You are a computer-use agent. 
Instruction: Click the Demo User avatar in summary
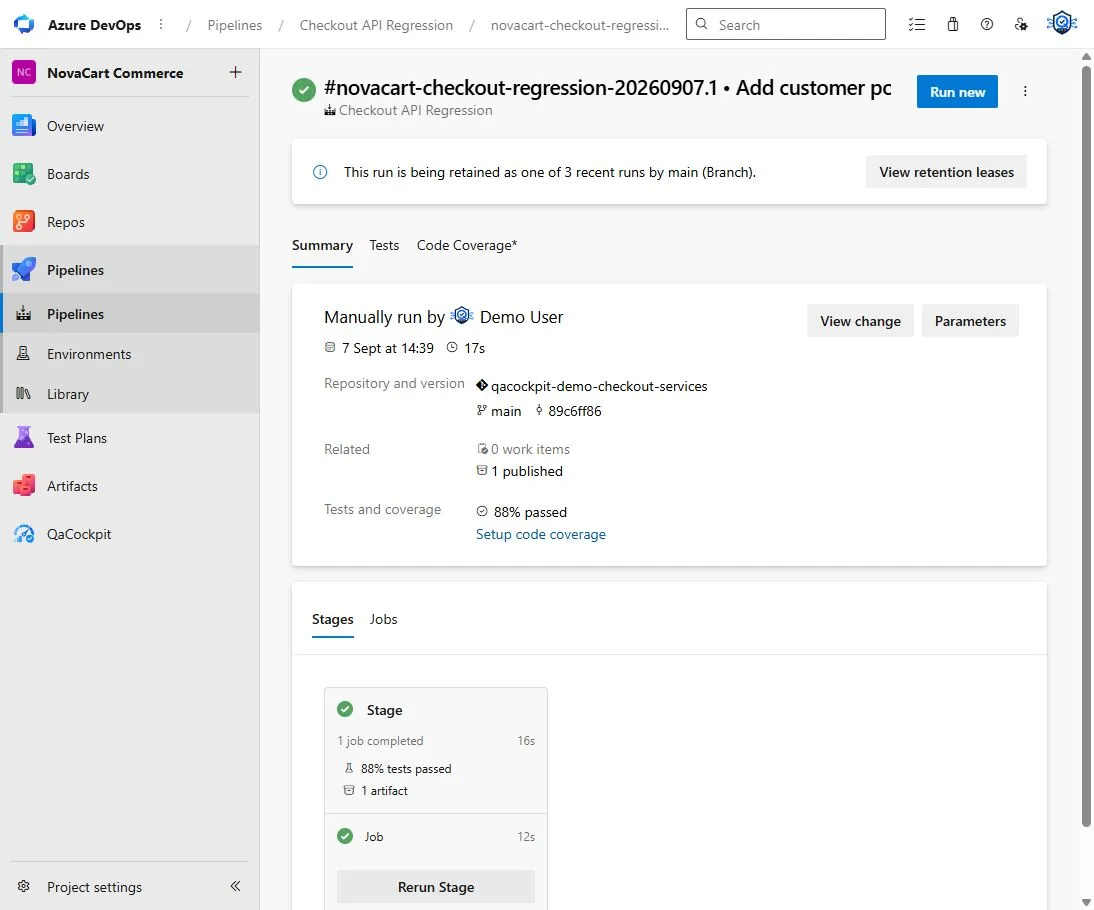coord(462,316)
